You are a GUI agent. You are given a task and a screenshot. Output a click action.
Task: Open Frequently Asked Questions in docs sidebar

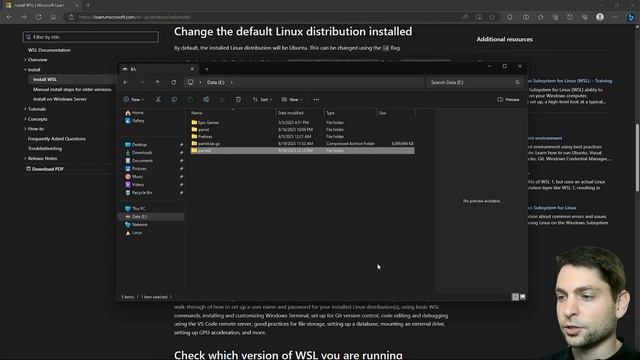[x=57, y=139]
